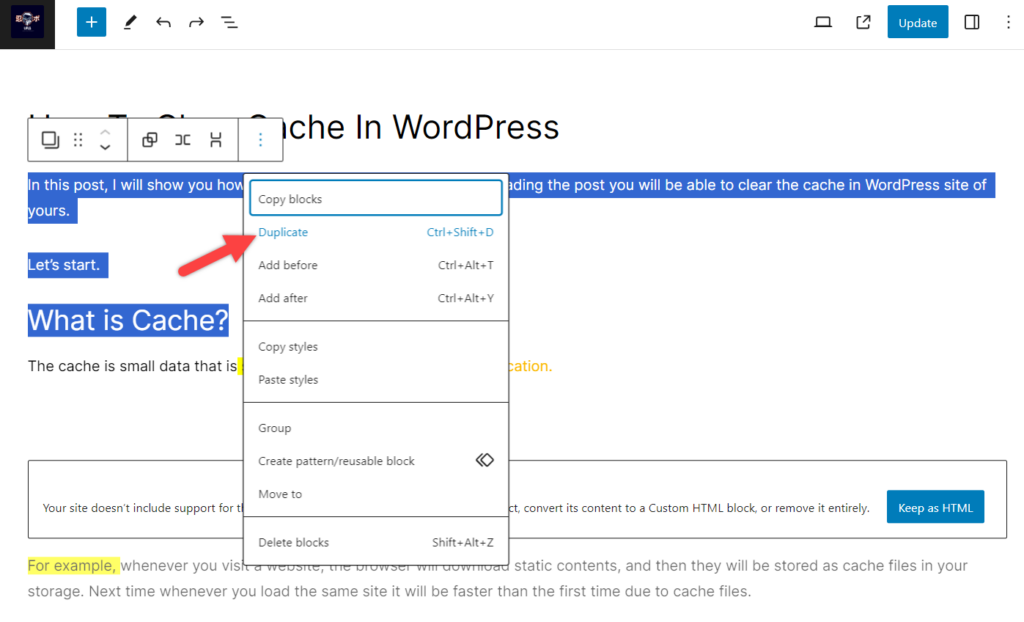Click the multi-block type icon in block toolbar
1024x622 pixels.
click(50, 139)
